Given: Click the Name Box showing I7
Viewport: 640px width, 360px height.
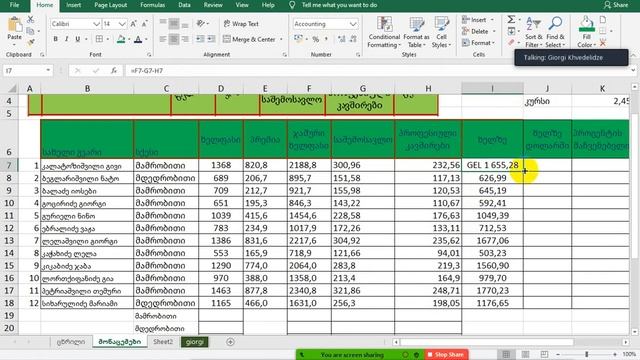Looking at the screenshot, I should [28, 71].
